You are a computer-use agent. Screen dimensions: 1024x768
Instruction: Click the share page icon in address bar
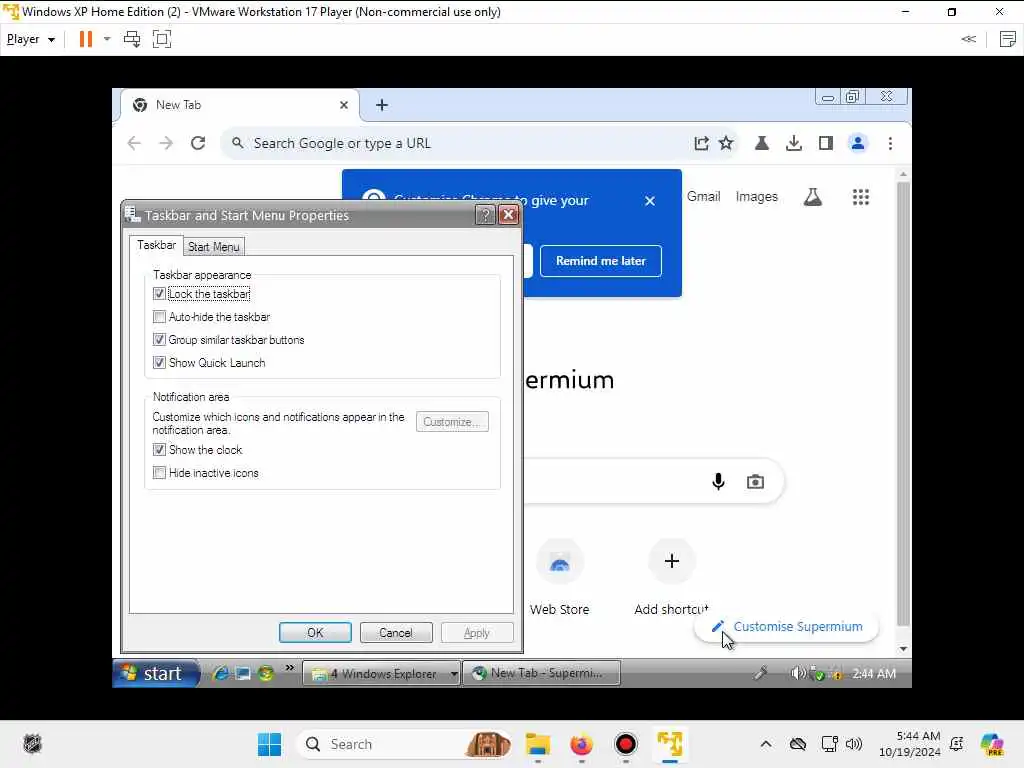click(701, 143)
